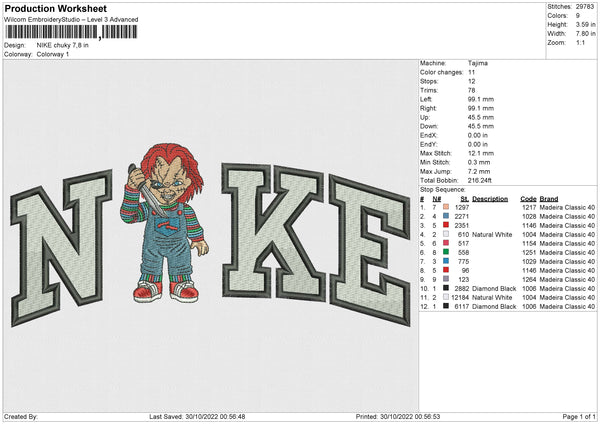Viewport: 600px width, 424px height.
Task: Select the 'Left:' label
Action: click(426, 99)
